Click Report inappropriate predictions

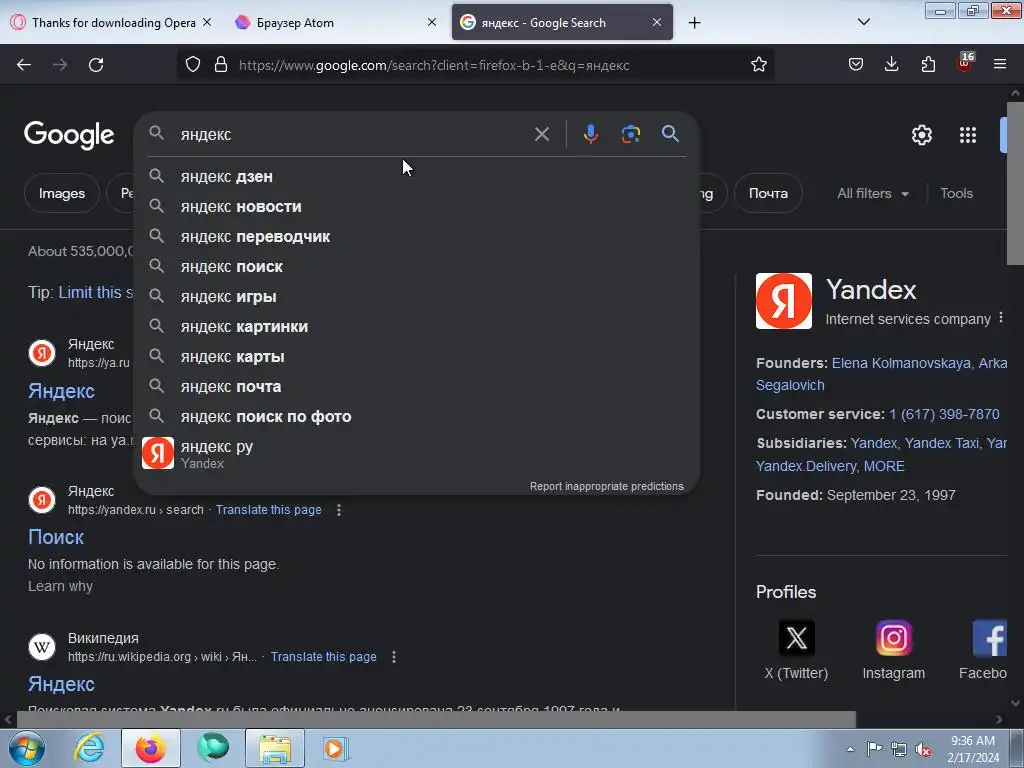pyautogui.click(x=606, y=487)
